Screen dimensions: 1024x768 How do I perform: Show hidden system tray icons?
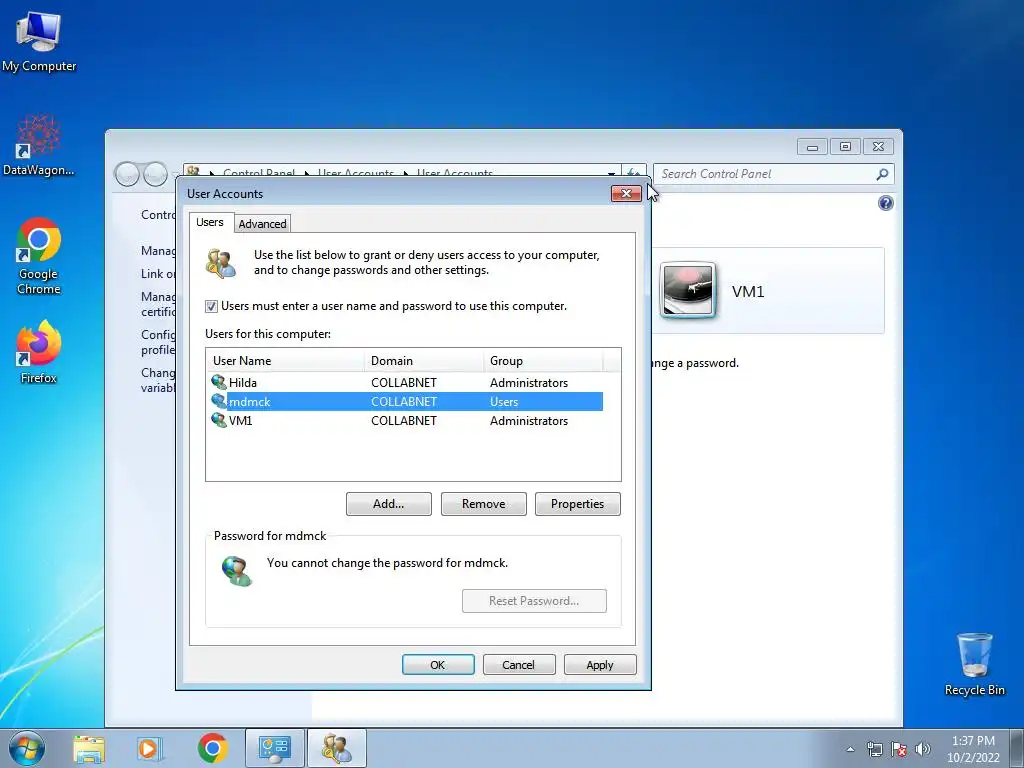(850, 749)
